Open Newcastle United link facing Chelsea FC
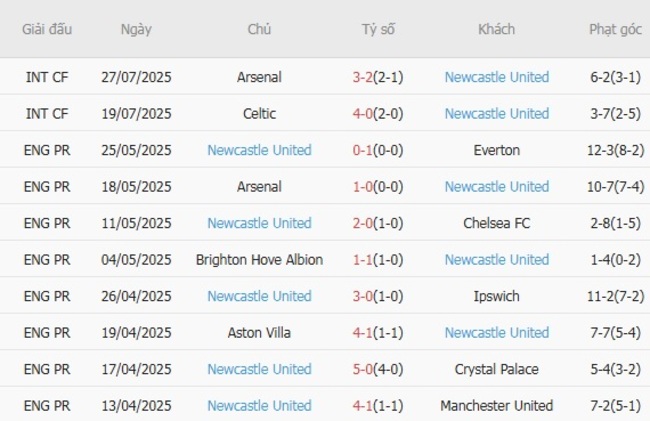This screenshot has height=421, width=650. coord(259,223)
